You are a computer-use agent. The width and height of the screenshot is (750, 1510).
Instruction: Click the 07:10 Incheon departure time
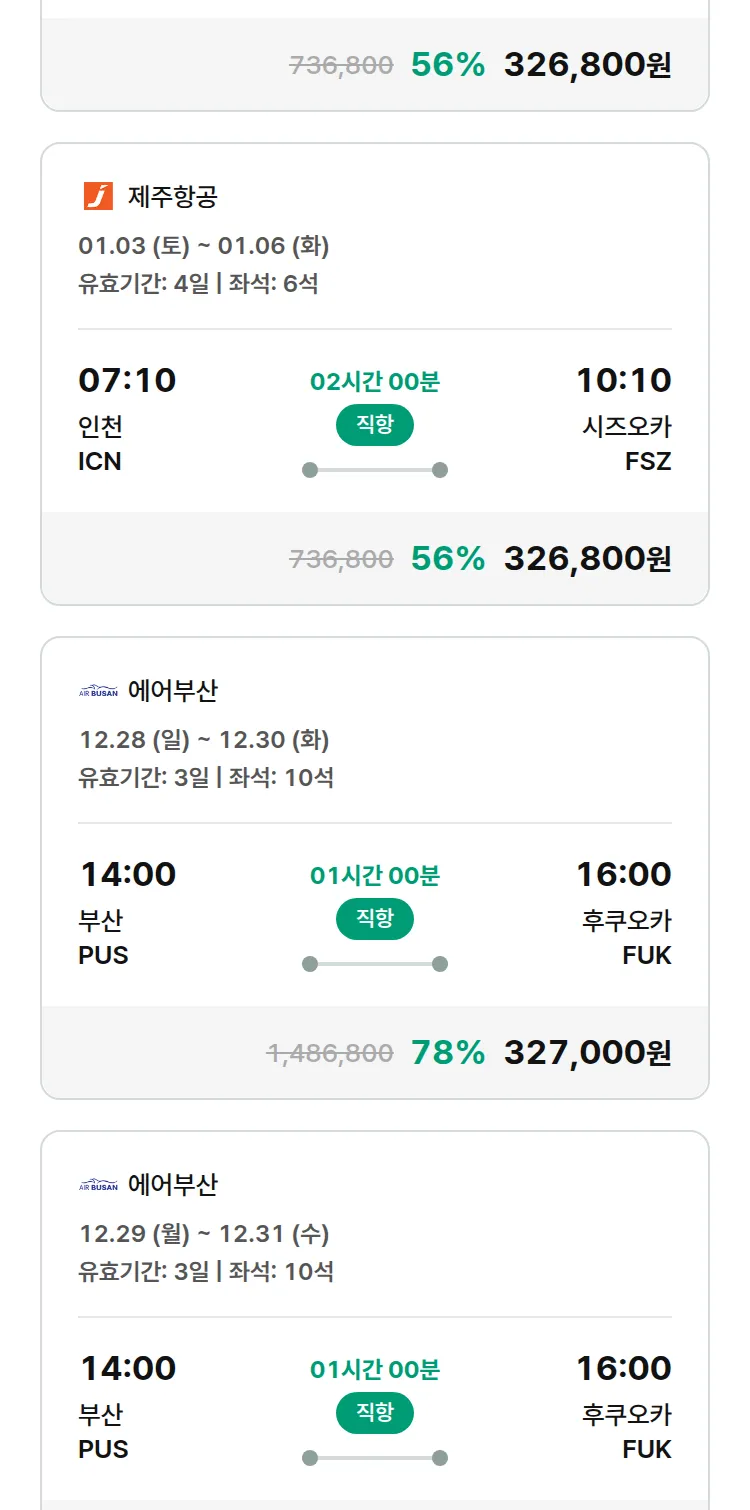coord(127,380)
